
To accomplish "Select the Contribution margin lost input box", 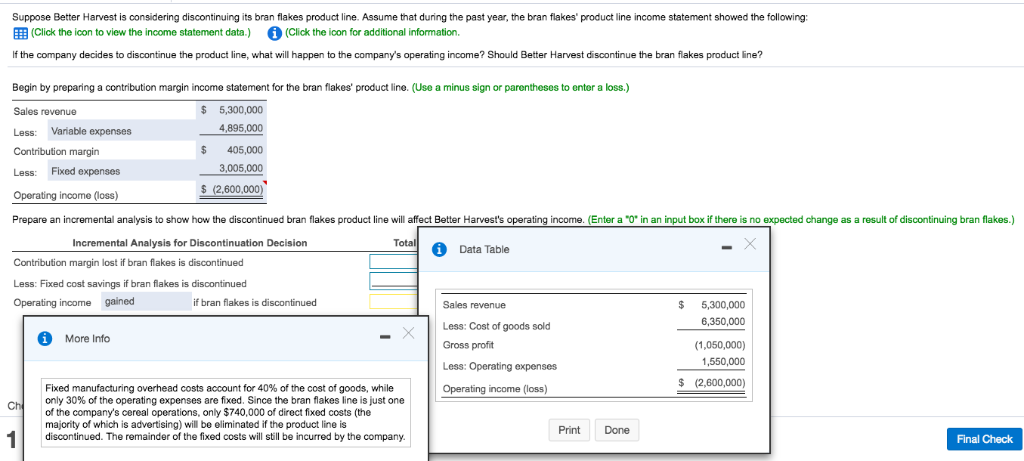I will 393,262.
